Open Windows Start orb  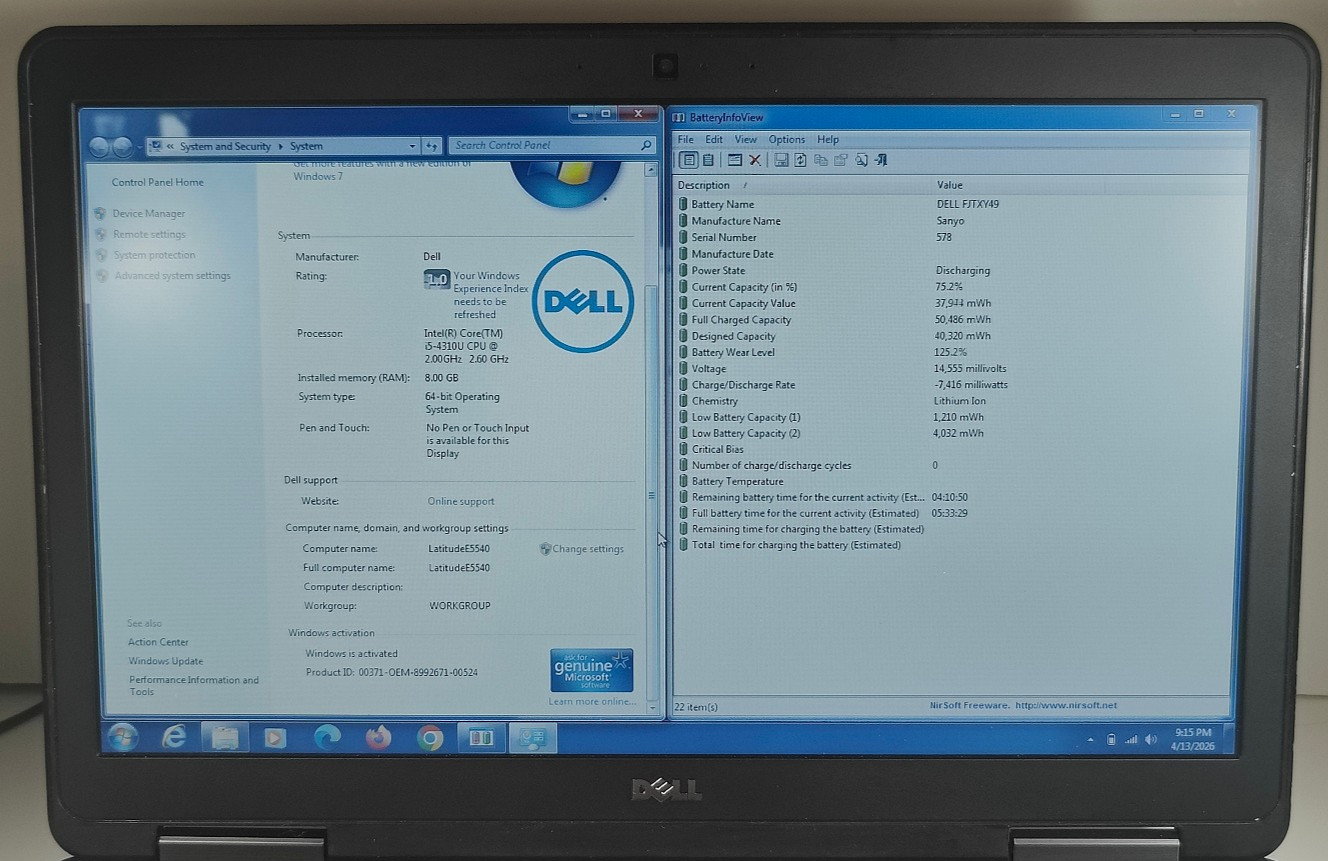(123, 737)
